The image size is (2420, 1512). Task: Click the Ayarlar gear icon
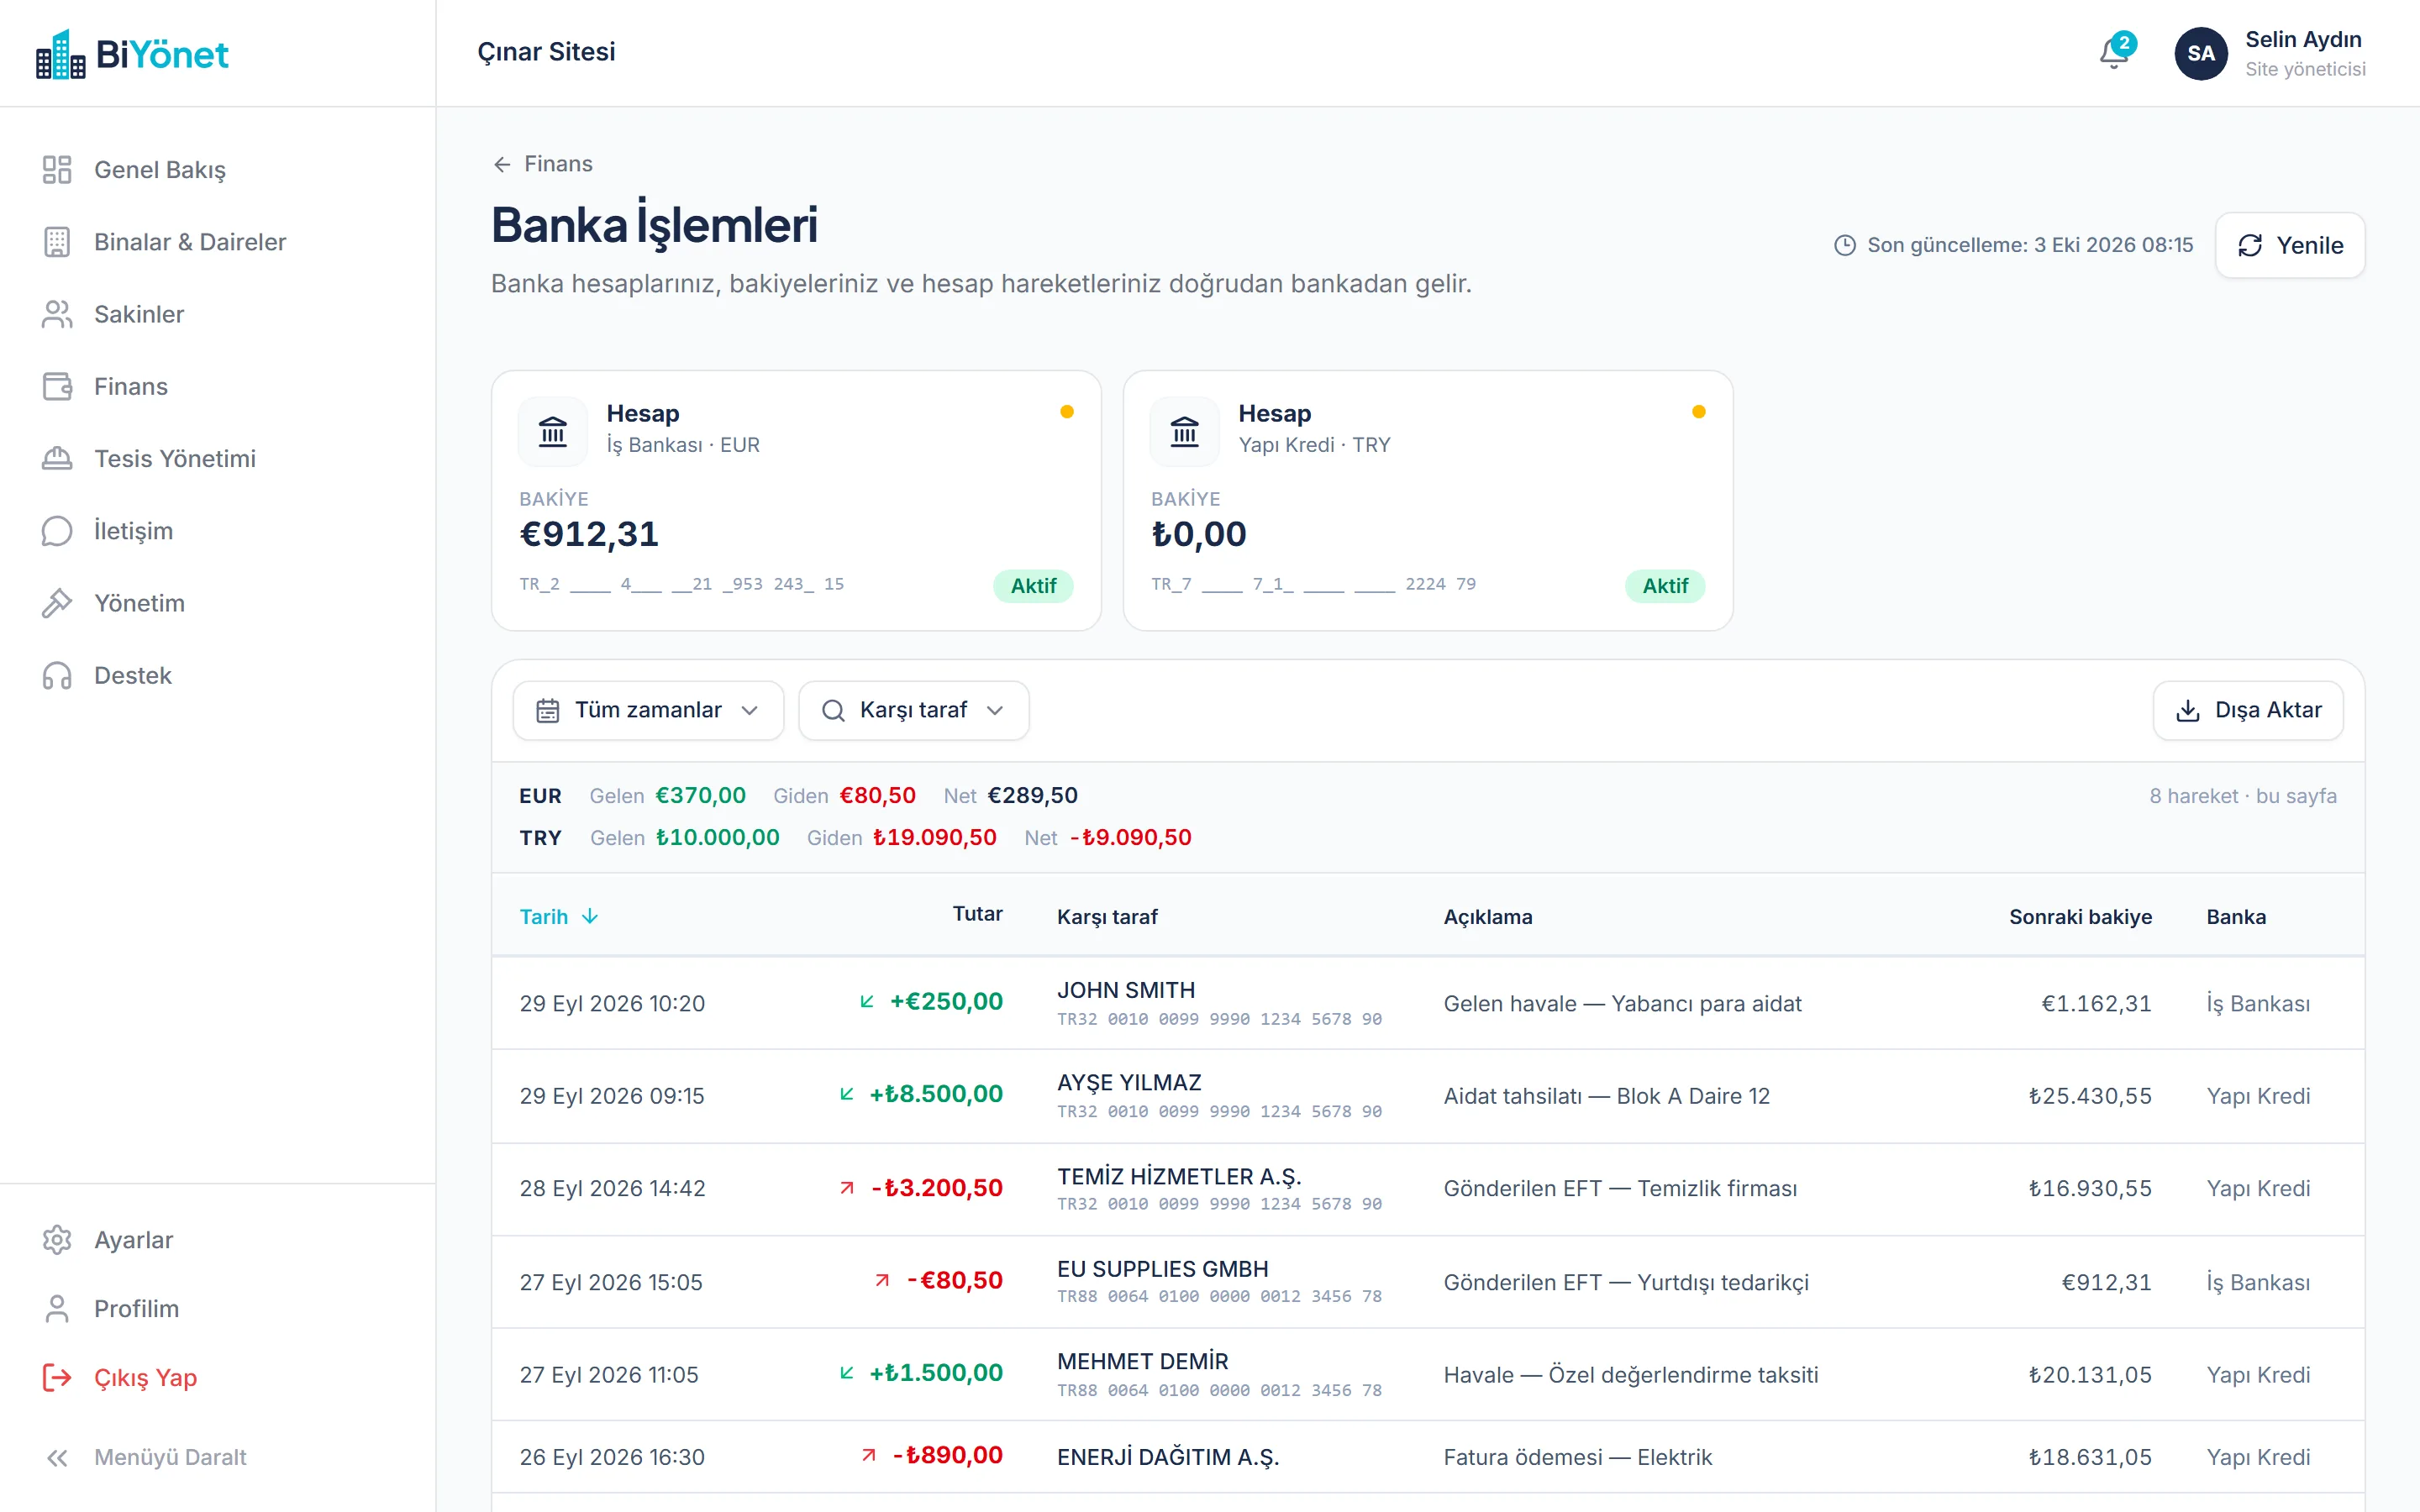pos(57,1240)
